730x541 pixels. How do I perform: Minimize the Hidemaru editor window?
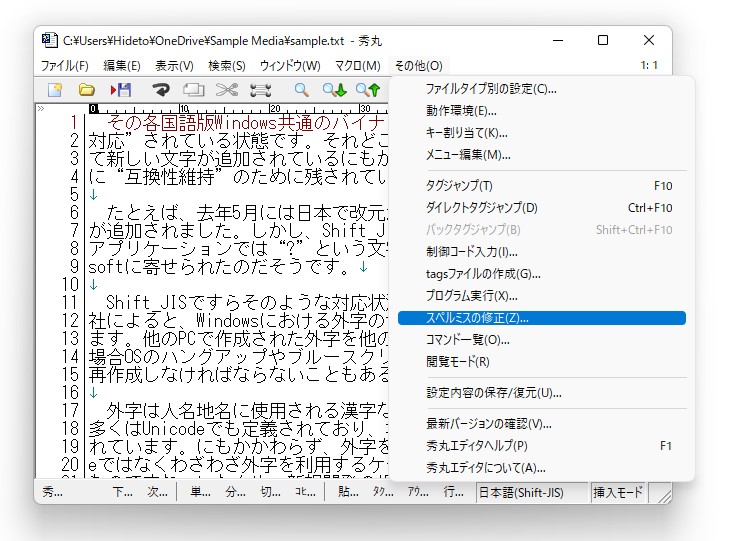click(x=558, y=41)
